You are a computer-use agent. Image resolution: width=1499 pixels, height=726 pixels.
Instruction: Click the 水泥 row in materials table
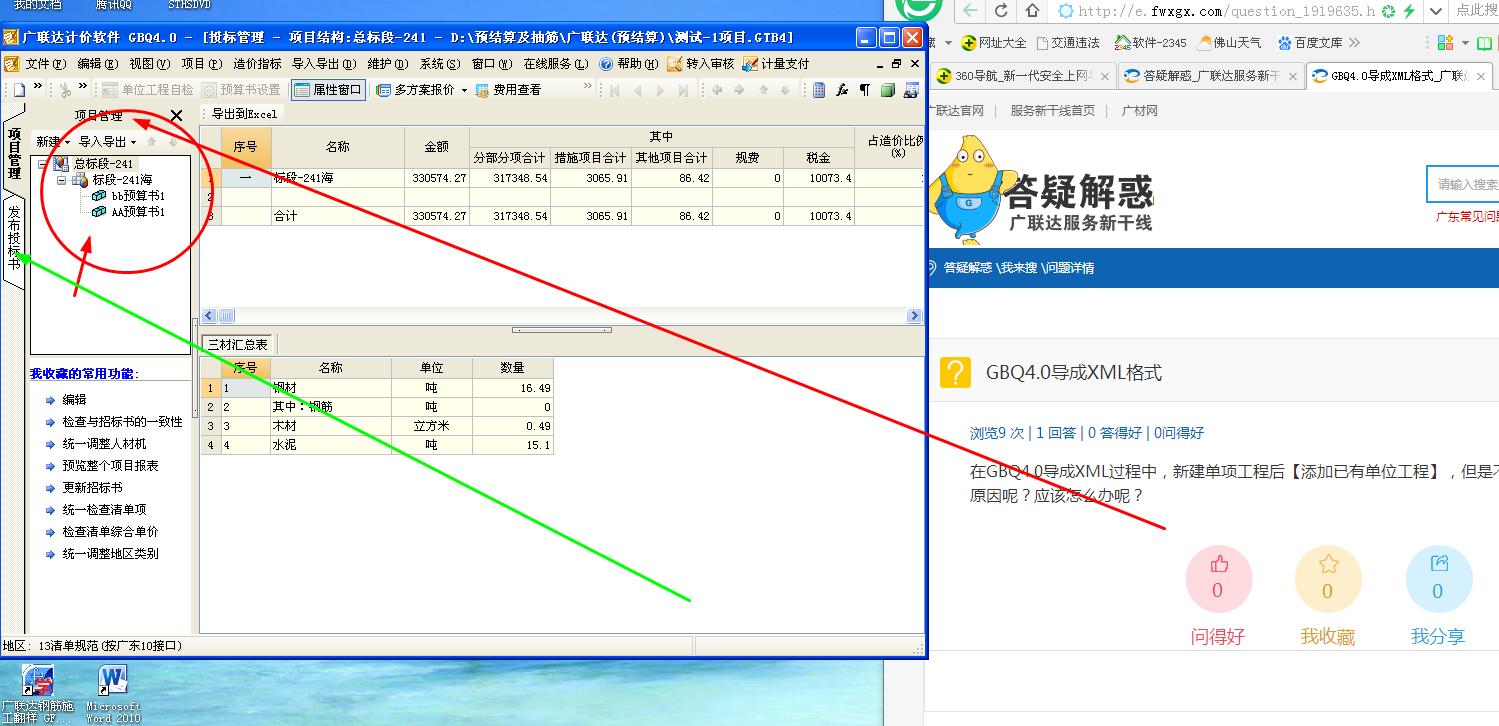point(376,445)
